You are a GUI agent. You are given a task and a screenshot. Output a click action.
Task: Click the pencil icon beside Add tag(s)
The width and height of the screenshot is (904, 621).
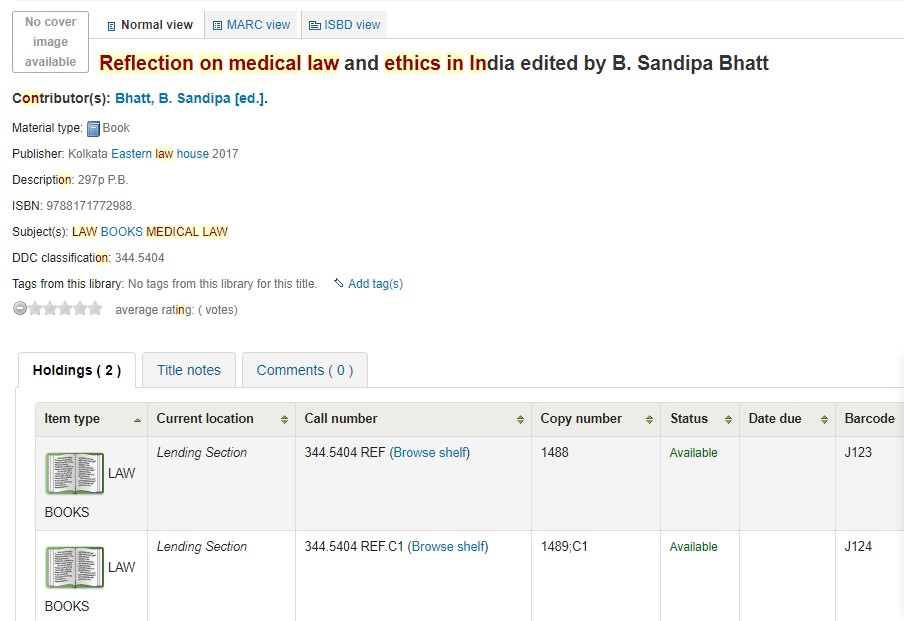click(x=339, y=283)
